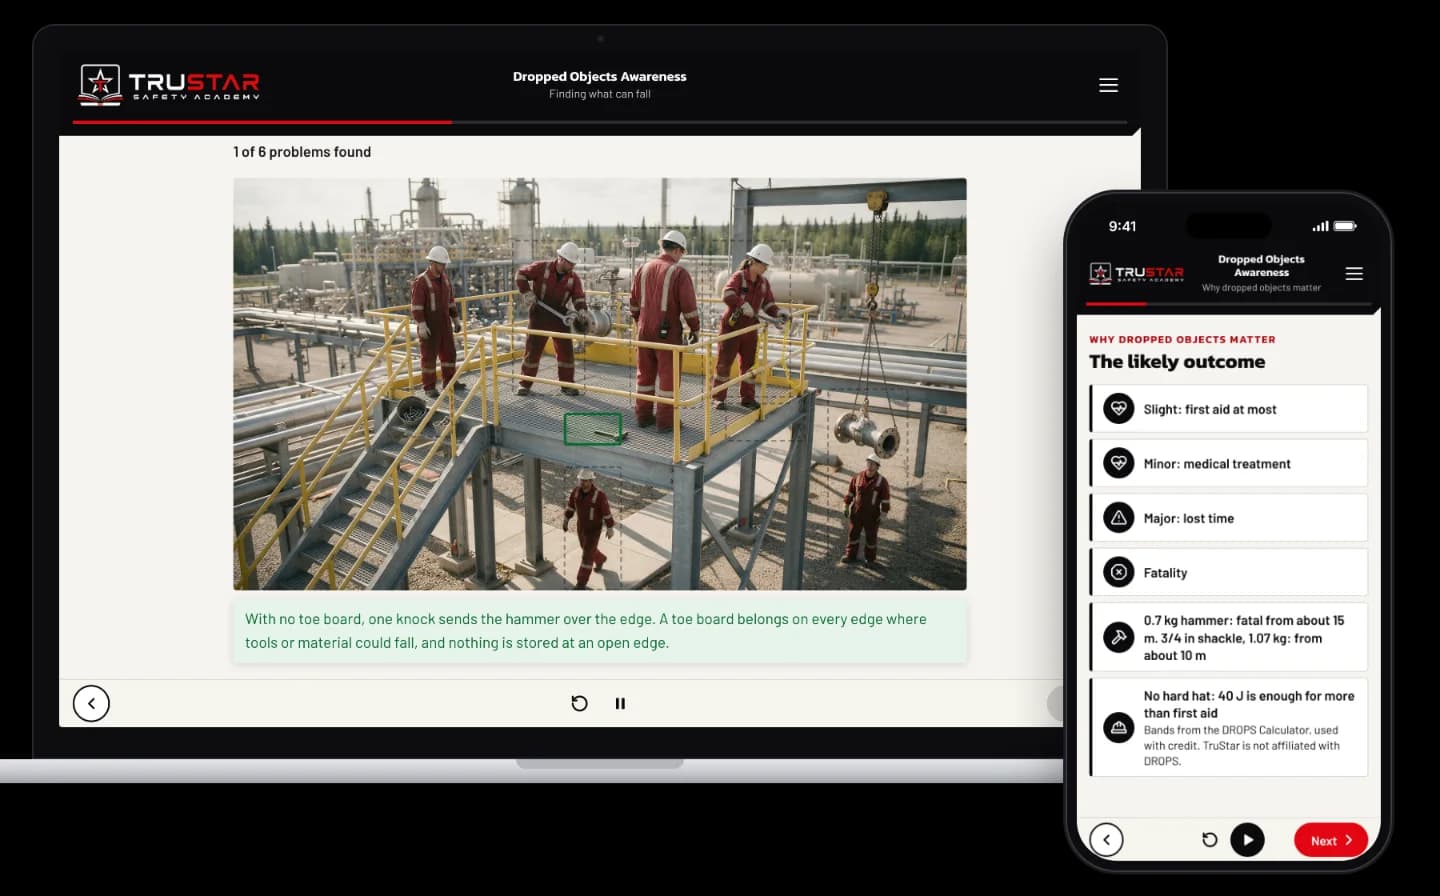1440x896 pixels.
Task: Click the 'Dropped Objects Awareness' title on laptop
Action: 600,76
